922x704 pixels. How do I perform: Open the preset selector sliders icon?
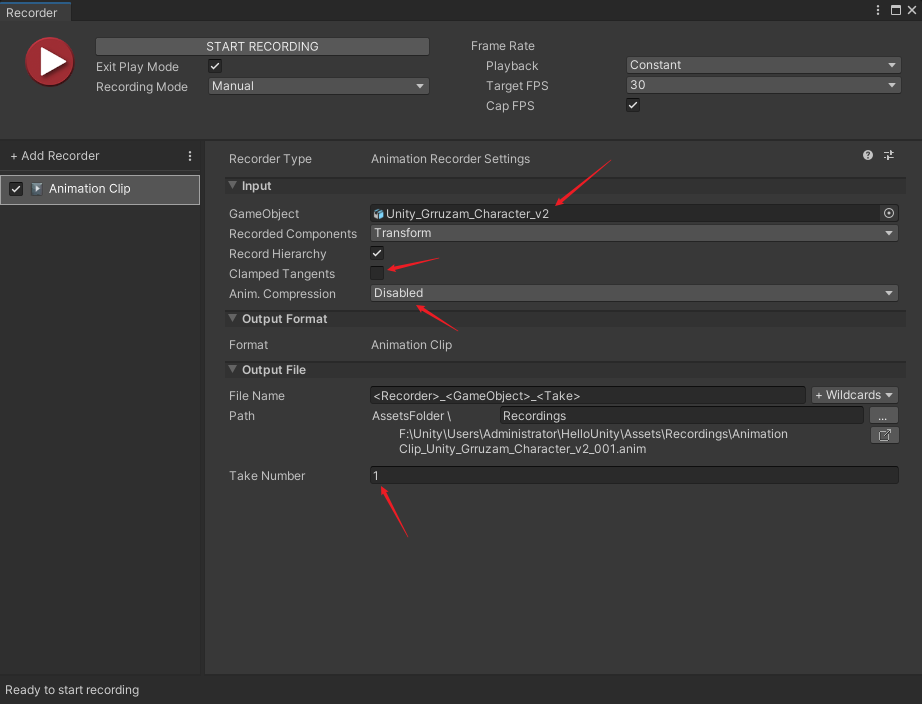(888, 155)
